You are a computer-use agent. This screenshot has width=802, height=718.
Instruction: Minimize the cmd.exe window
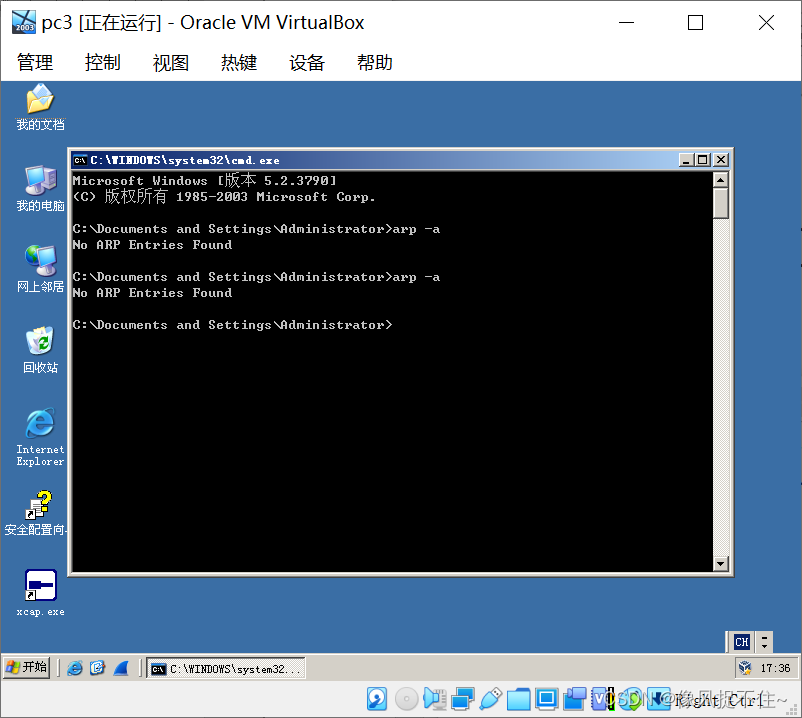click(x=686, y=160)
